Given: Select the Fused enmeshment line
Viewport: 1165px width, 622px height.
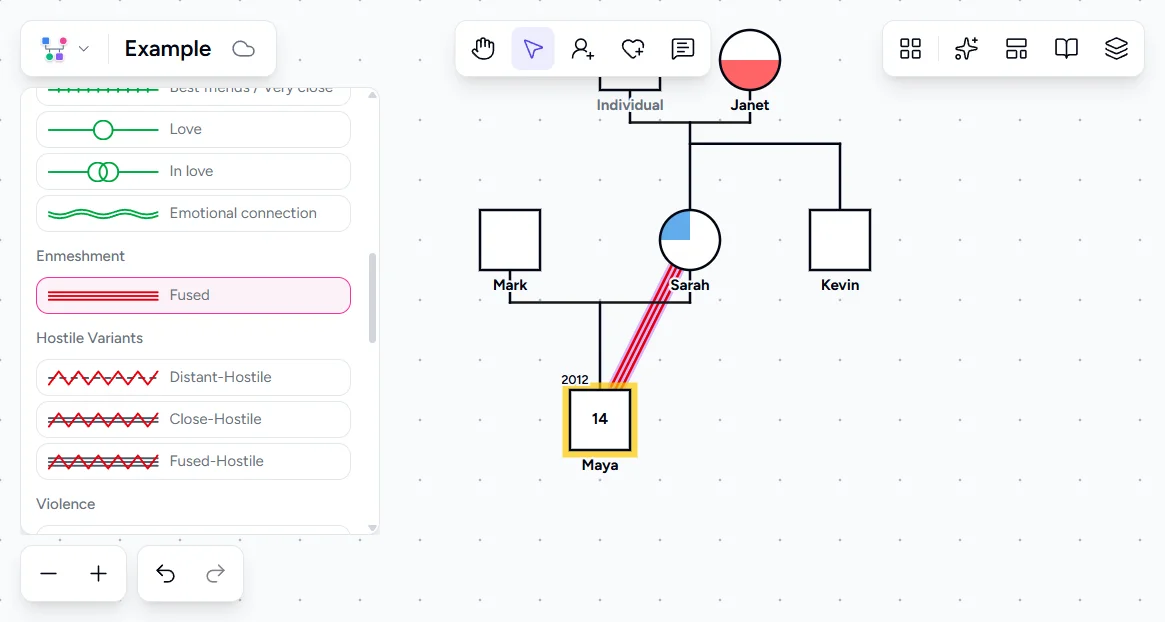Looking at the screenshot, I should (x=193, y=295).
